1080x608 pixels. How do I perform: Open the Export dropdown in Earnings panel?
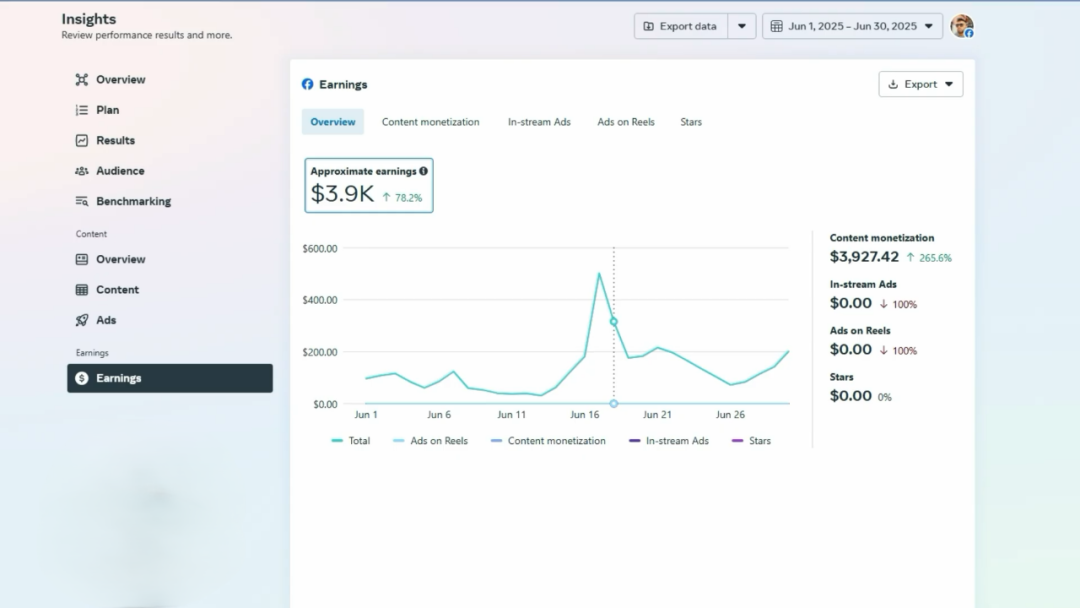coord(920,85)
